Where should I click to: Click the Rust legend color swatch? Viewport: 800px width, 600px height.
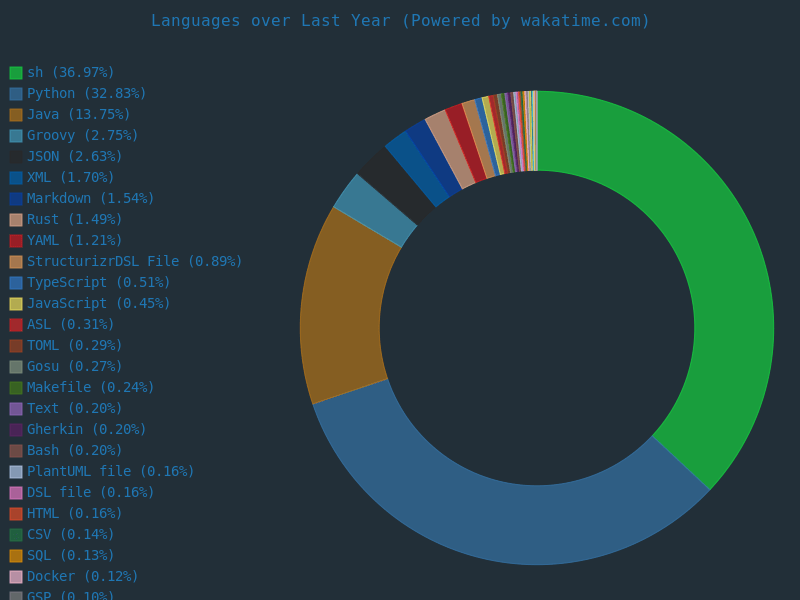pyautogui.click(x=16, y=220)
